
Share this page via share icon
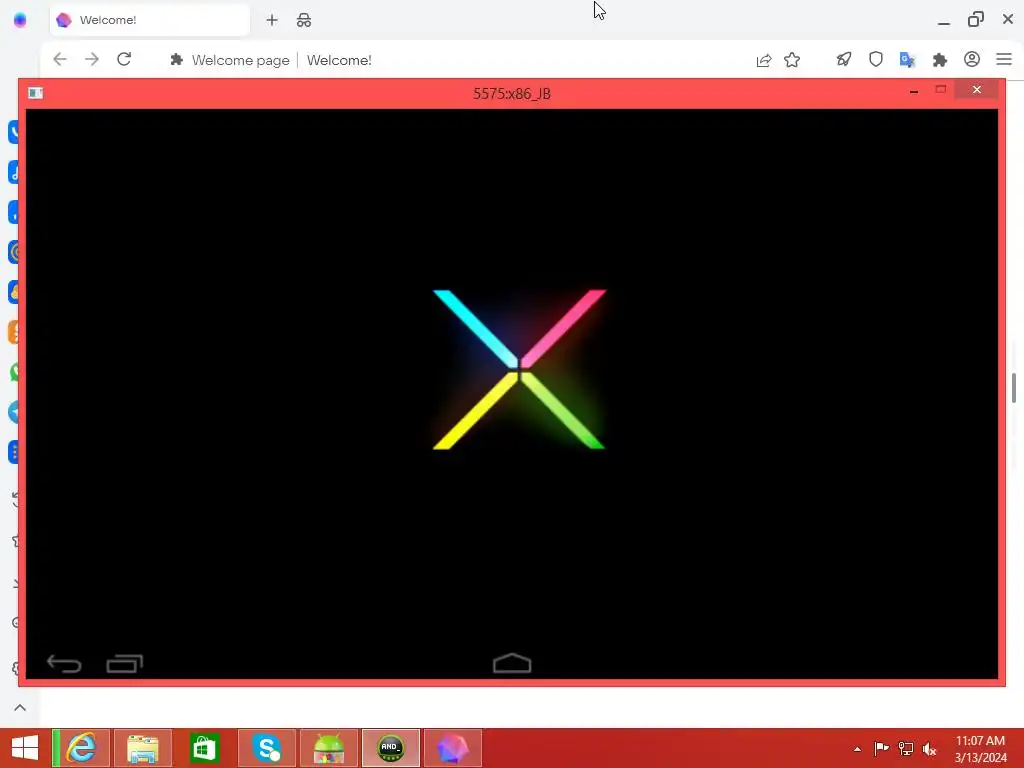click(x=763, y=60)
